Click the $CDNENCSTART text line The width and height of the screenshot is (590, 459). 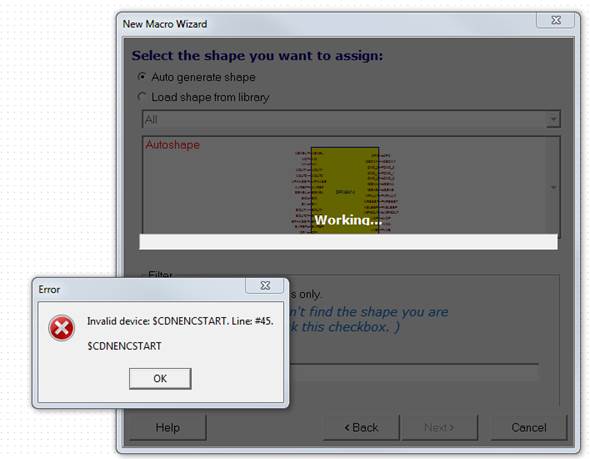pyautogui.click(x=125, y=346)
